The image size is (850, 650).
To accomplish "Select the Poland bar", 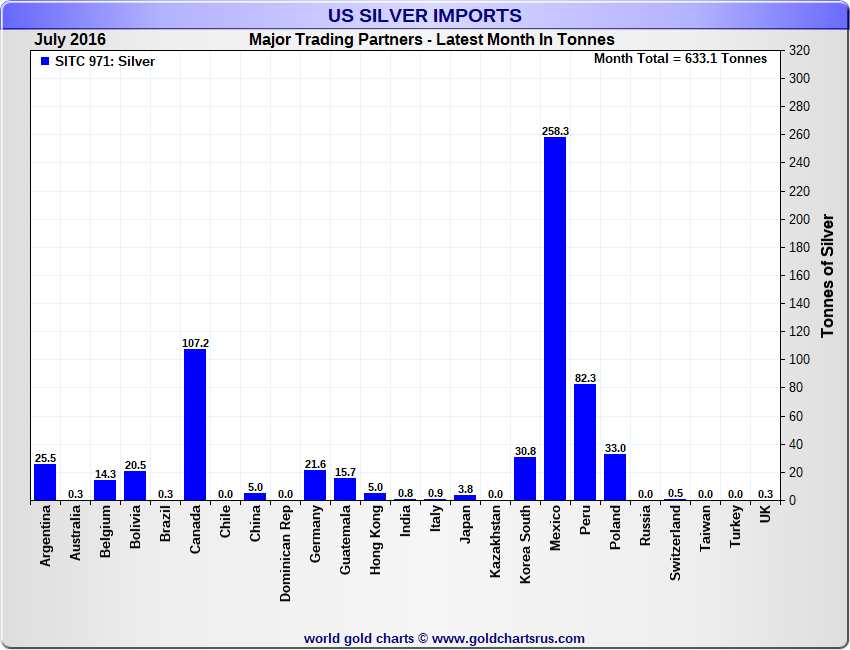I will (615, 476).
